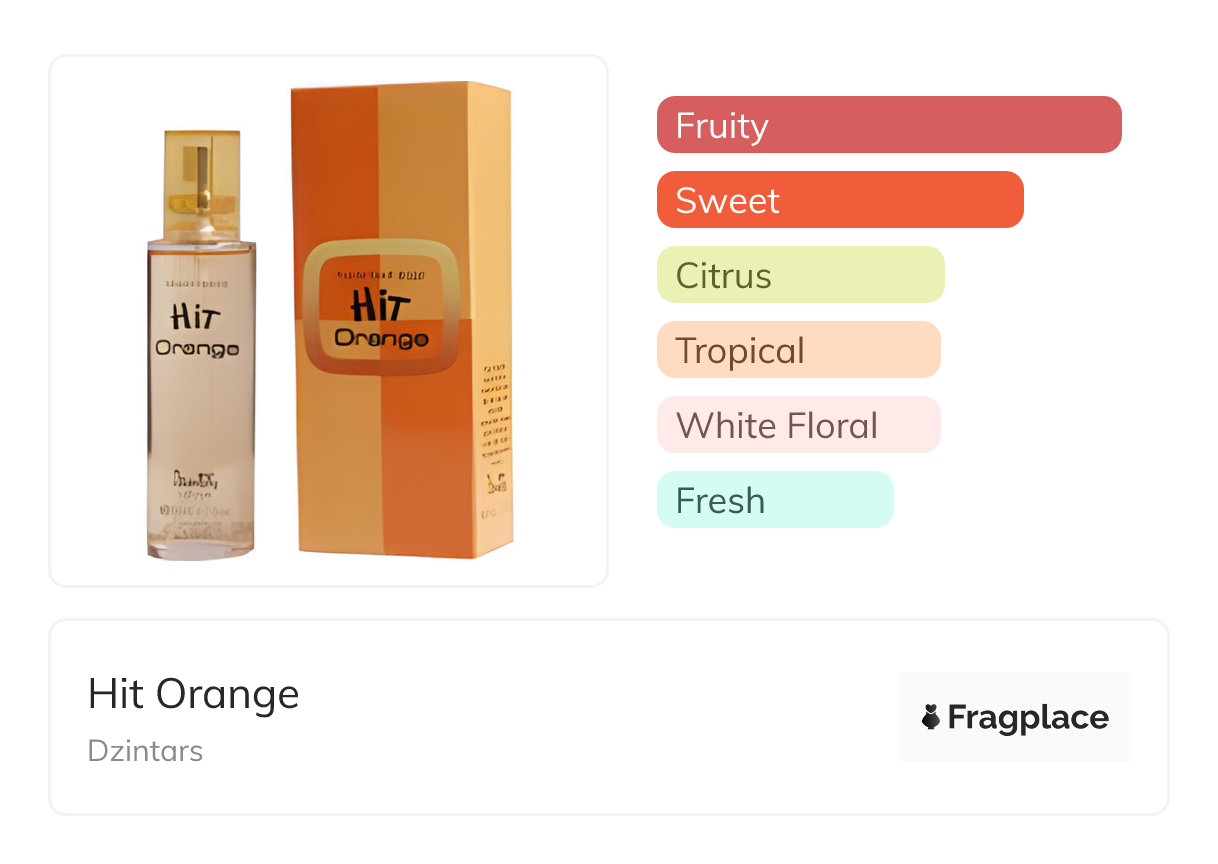The image size is (1218, 864).
Task: Click the Hit Orange bottle image
Action: (201, 345)
